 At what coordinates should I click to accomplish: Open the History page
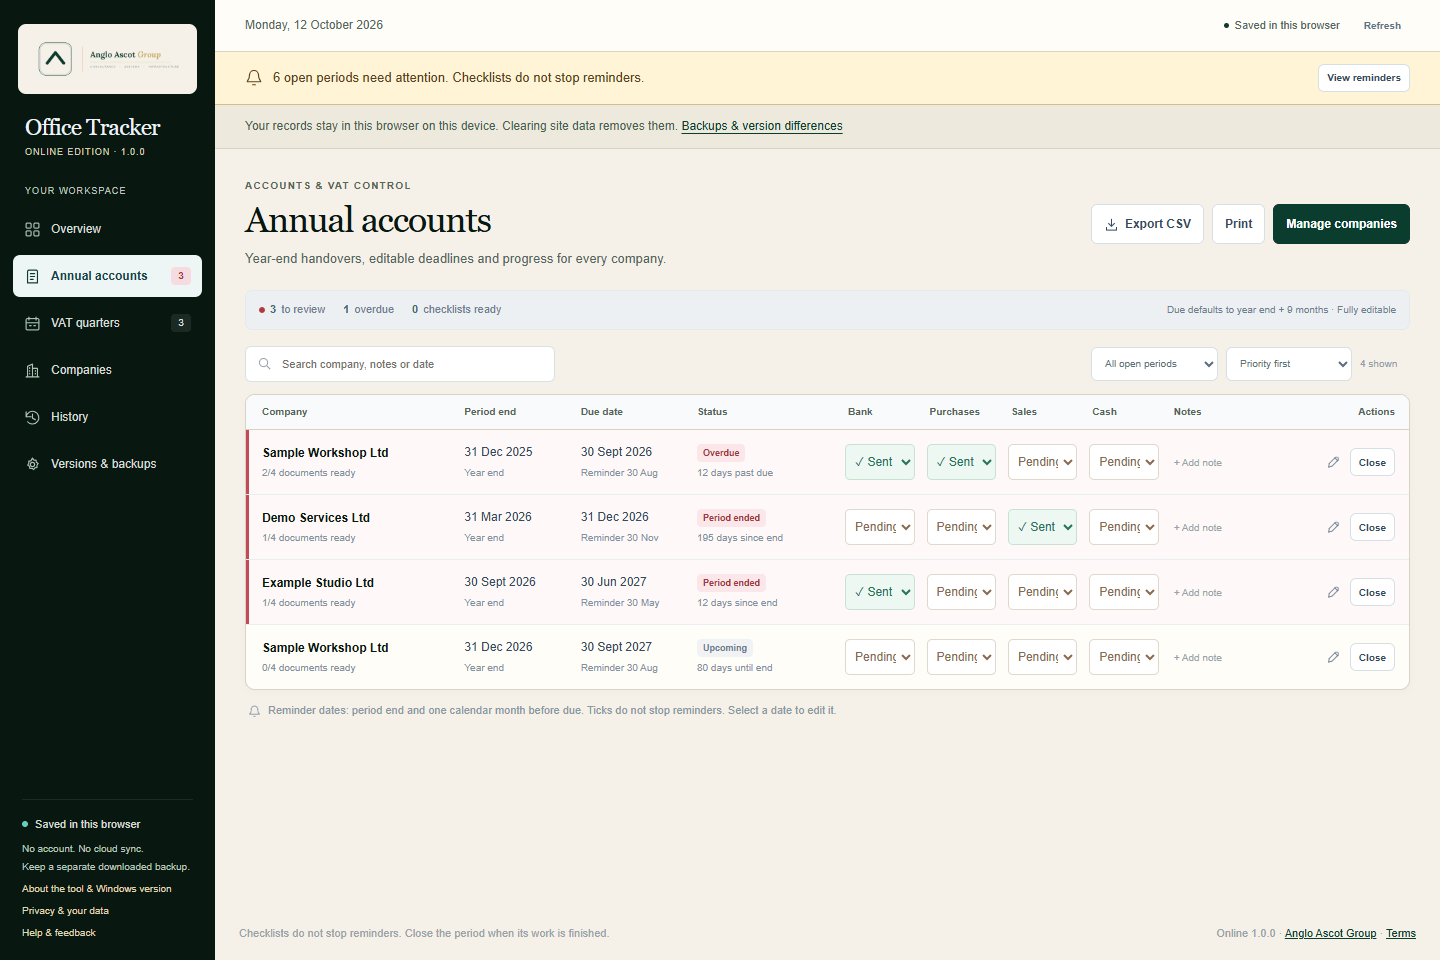[x=107, y=417]
